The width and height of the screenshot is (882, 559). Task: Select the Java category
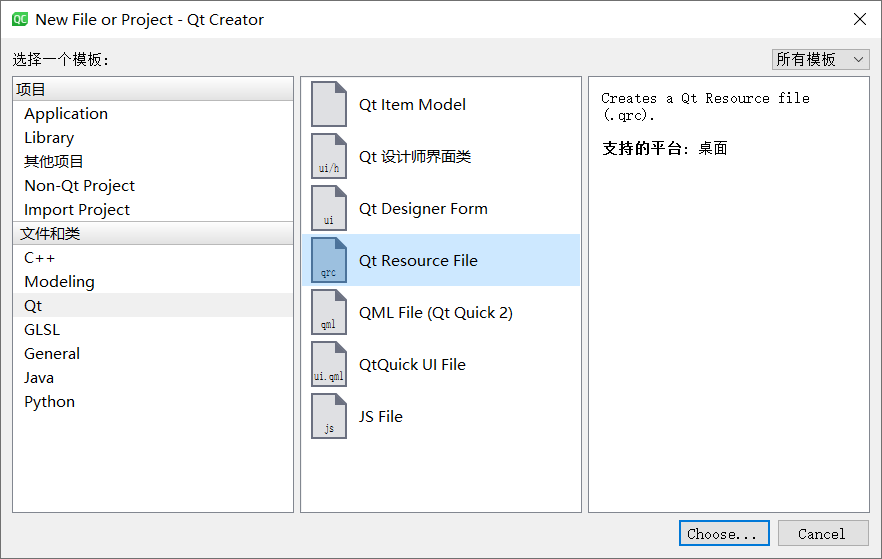click(152, 378)
